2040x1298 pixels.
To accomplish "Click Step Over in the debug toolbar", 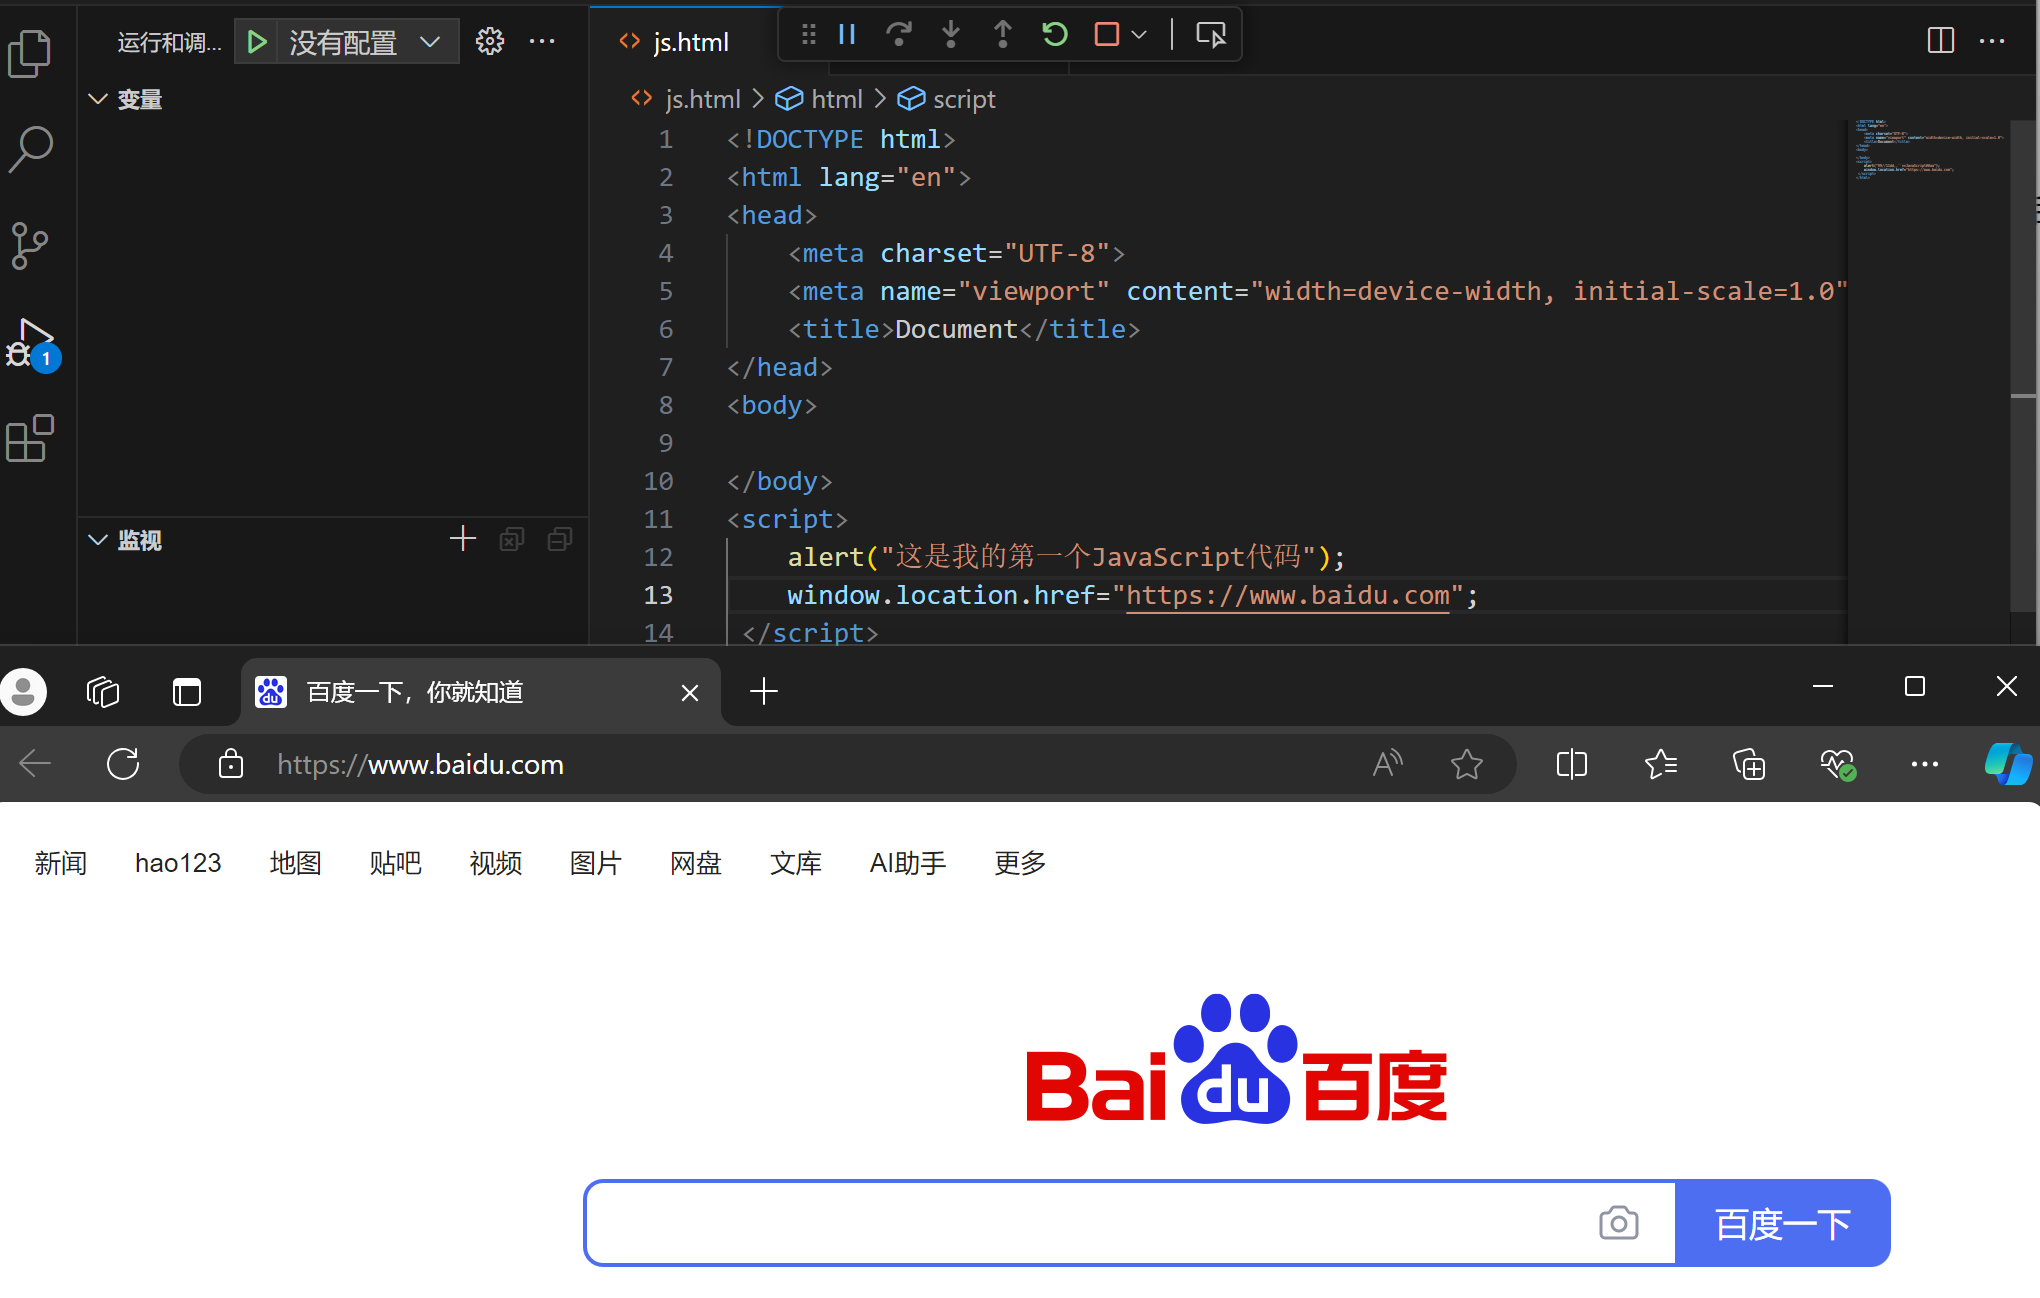I will click(899, 35).
